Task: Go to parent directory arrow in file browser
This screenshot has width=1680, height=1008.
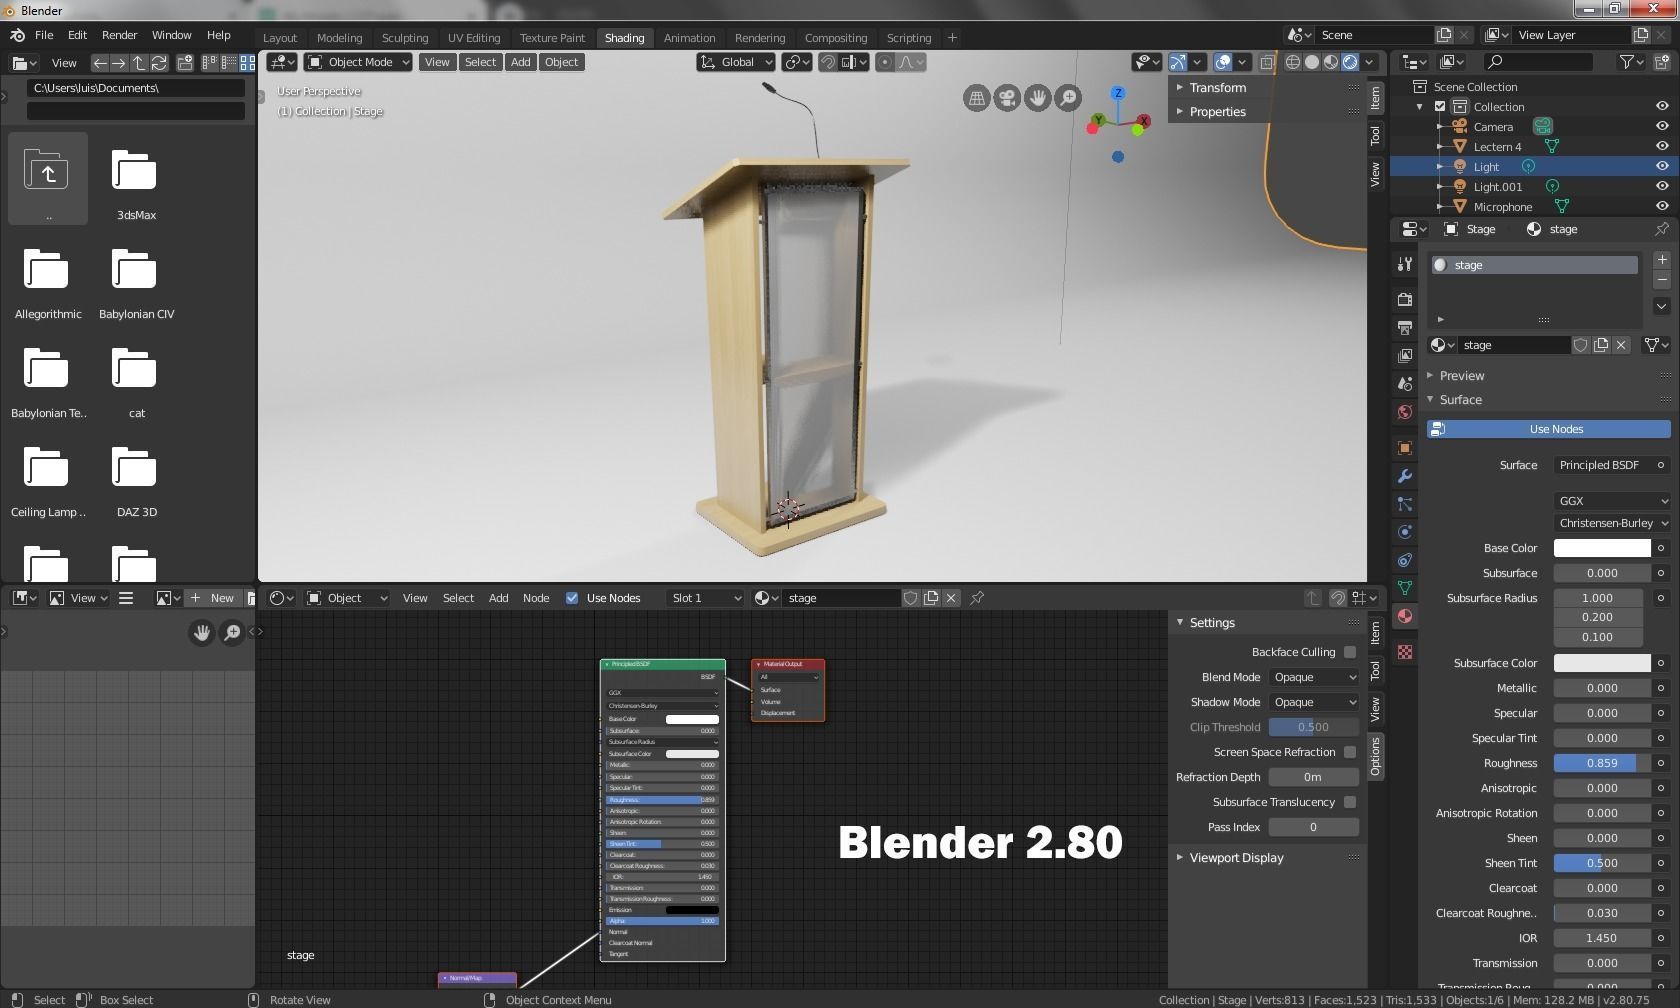Action: [138, 63]
